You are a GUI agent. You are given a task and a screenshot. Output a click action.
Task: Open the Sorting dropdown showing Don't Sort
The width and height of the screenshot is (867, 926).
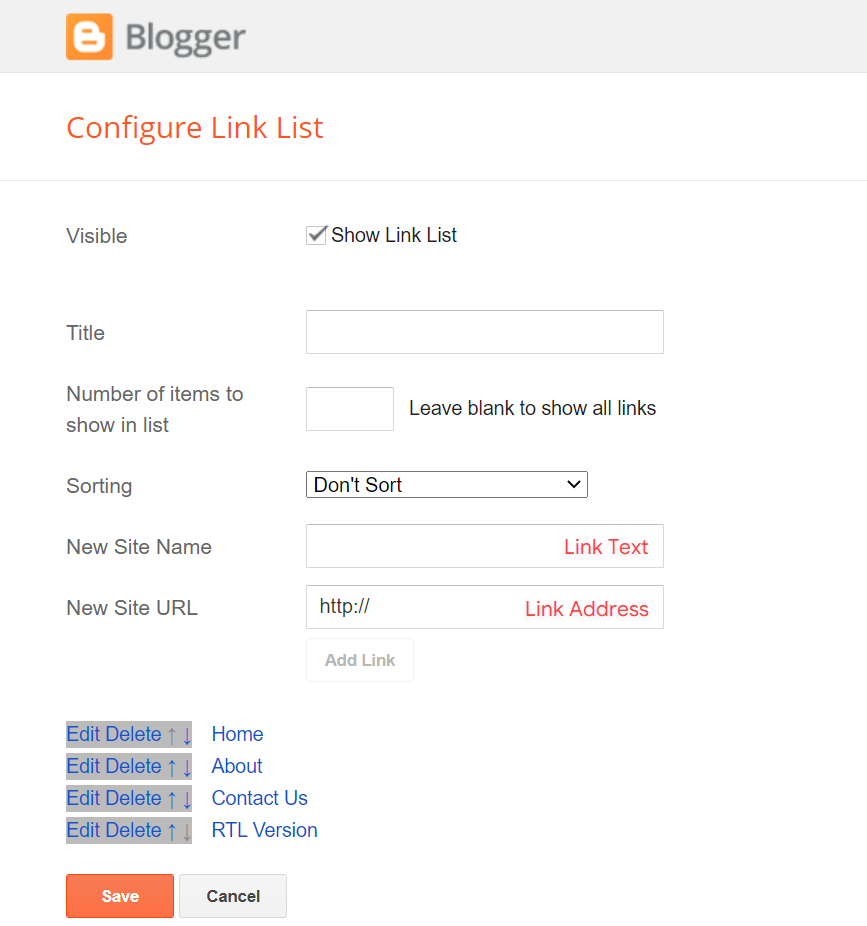pyautogui.click(x=446, y=484)
